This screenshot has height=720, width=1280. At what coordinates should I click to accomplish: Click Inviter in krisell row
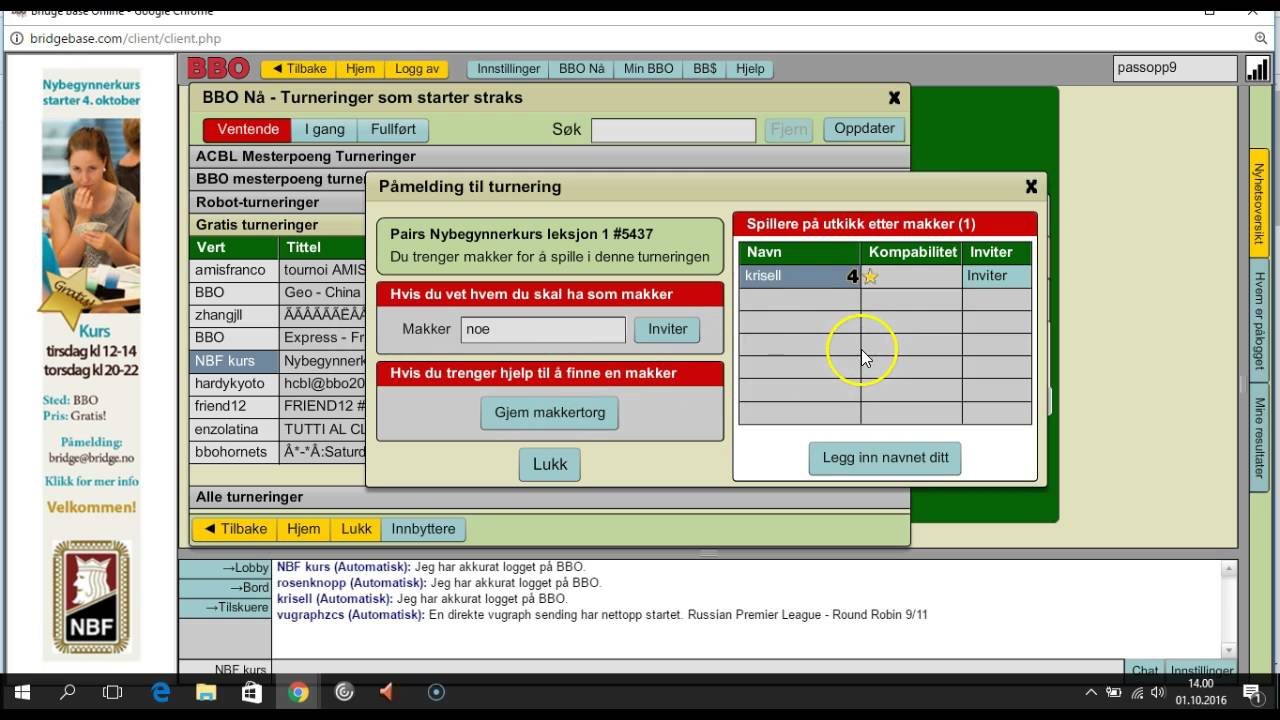click(997, 276)
